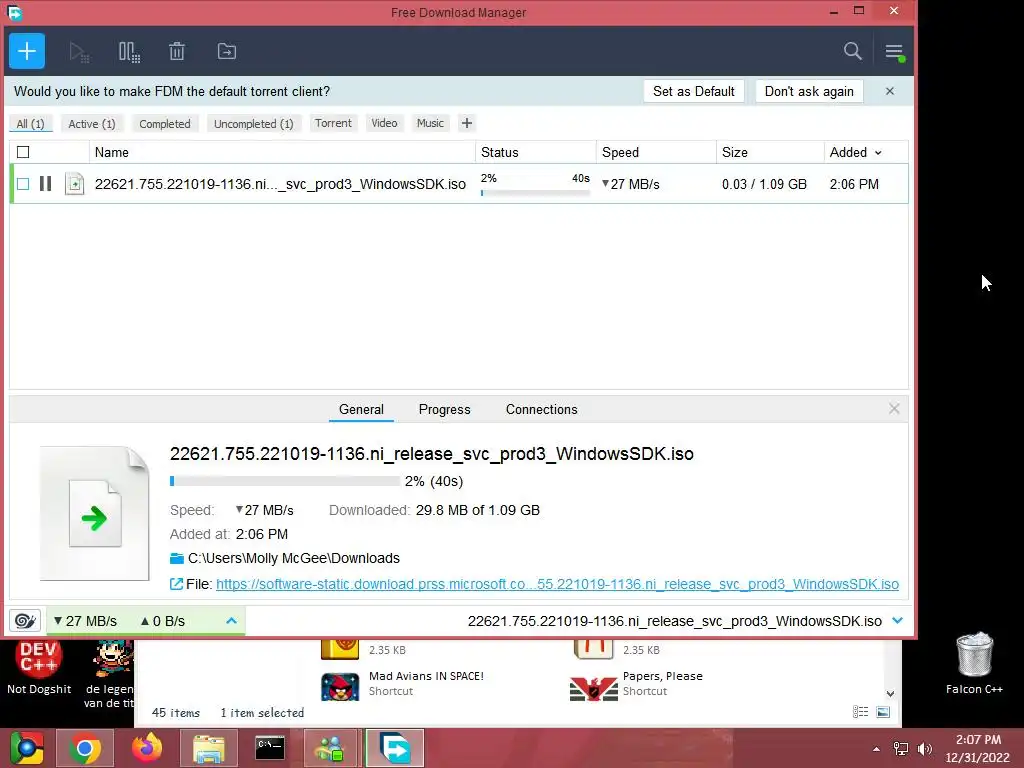Click row progress bar showing 2%
Screen dimensions: 1024x768
[x=535, y=193]
